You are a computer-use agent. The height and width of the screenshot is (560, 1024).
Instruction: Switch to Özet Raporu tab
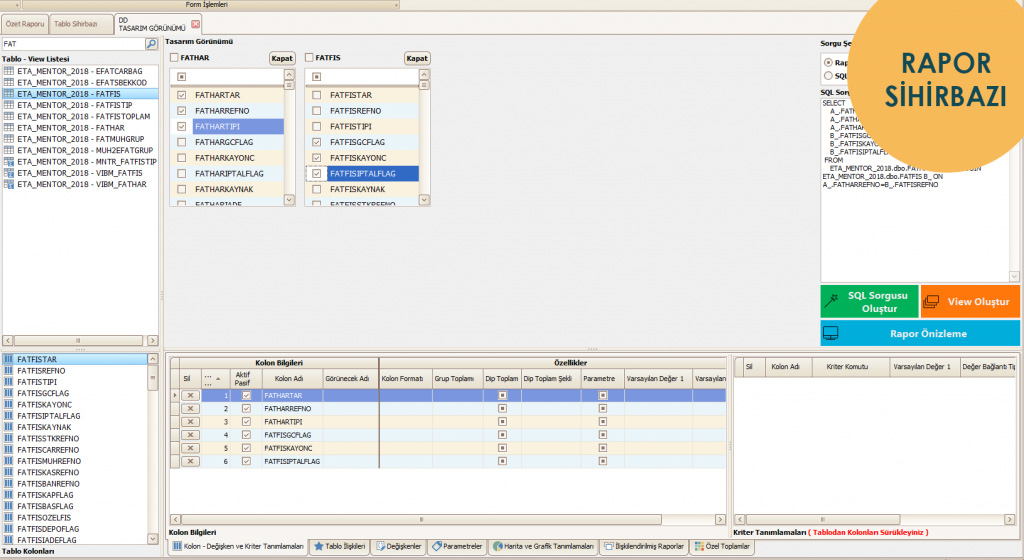[x=25, y=24]
